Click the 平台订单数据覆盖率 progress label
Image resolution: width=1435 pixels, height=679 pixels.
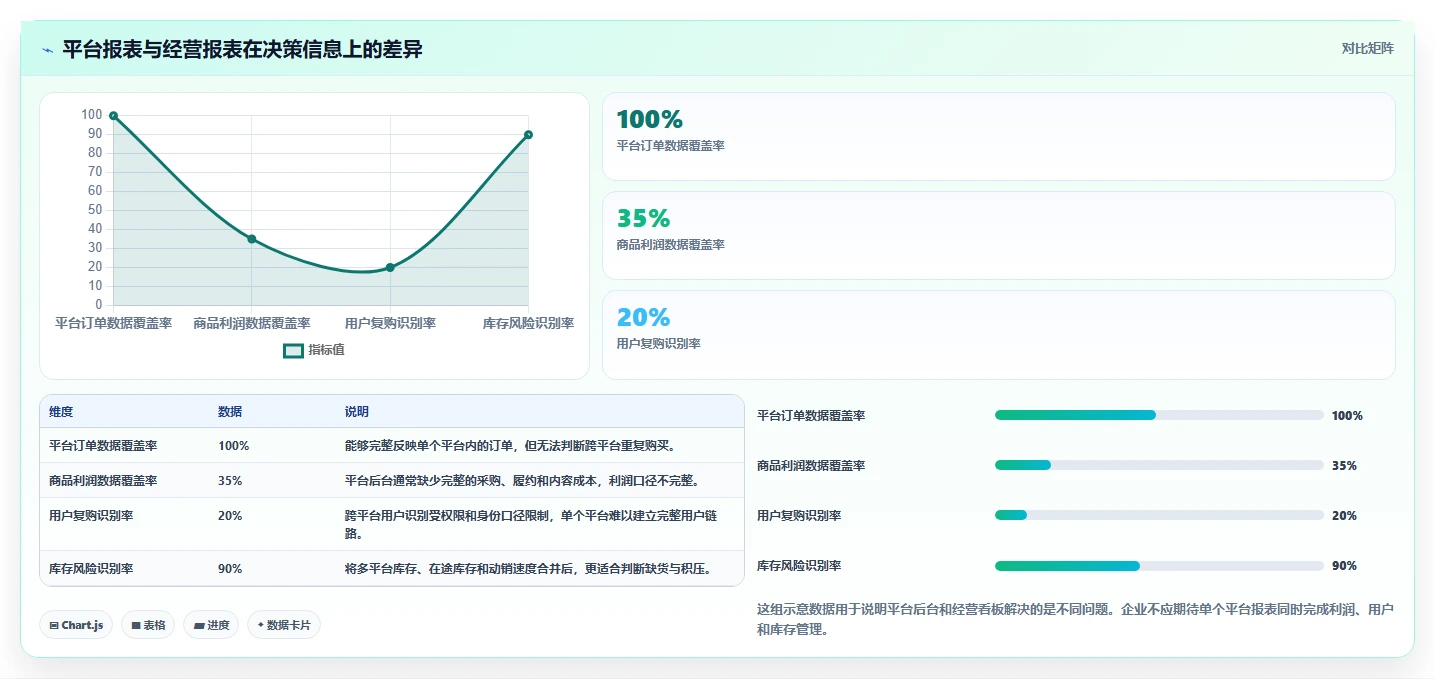point(811,415)
